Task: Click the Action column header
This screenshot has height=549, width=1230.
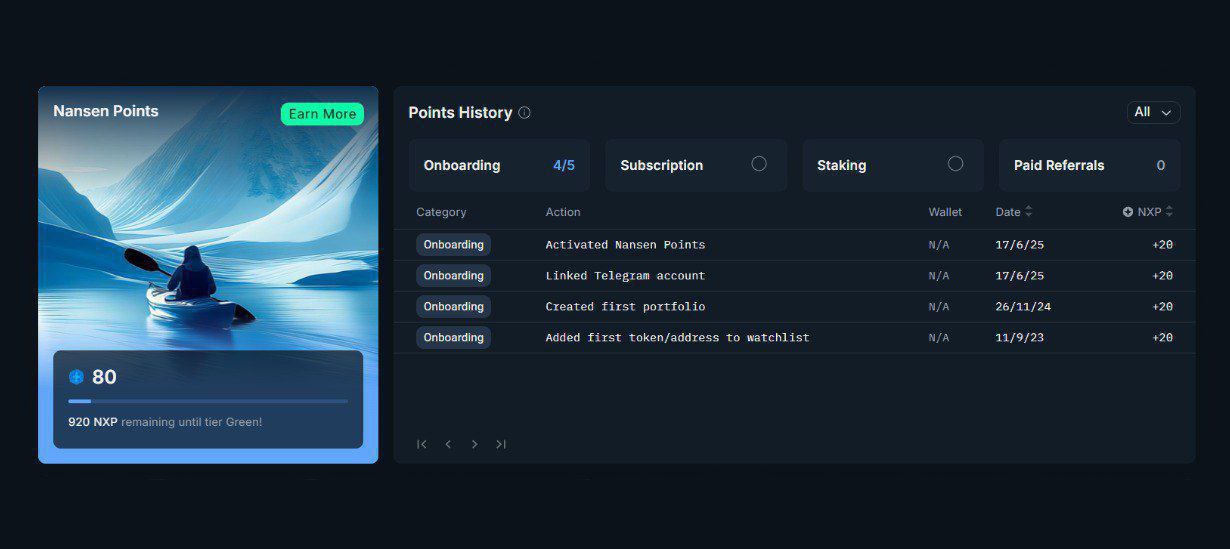Action: [563, 212]
